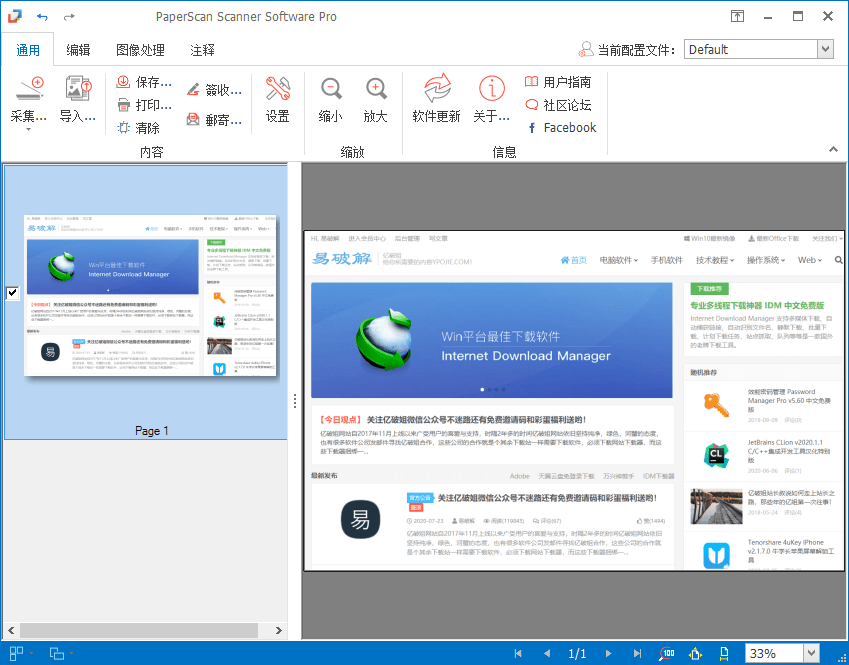Click the 导入 import icon
This screenshot has height=665, width=849.
click(77, 91)
